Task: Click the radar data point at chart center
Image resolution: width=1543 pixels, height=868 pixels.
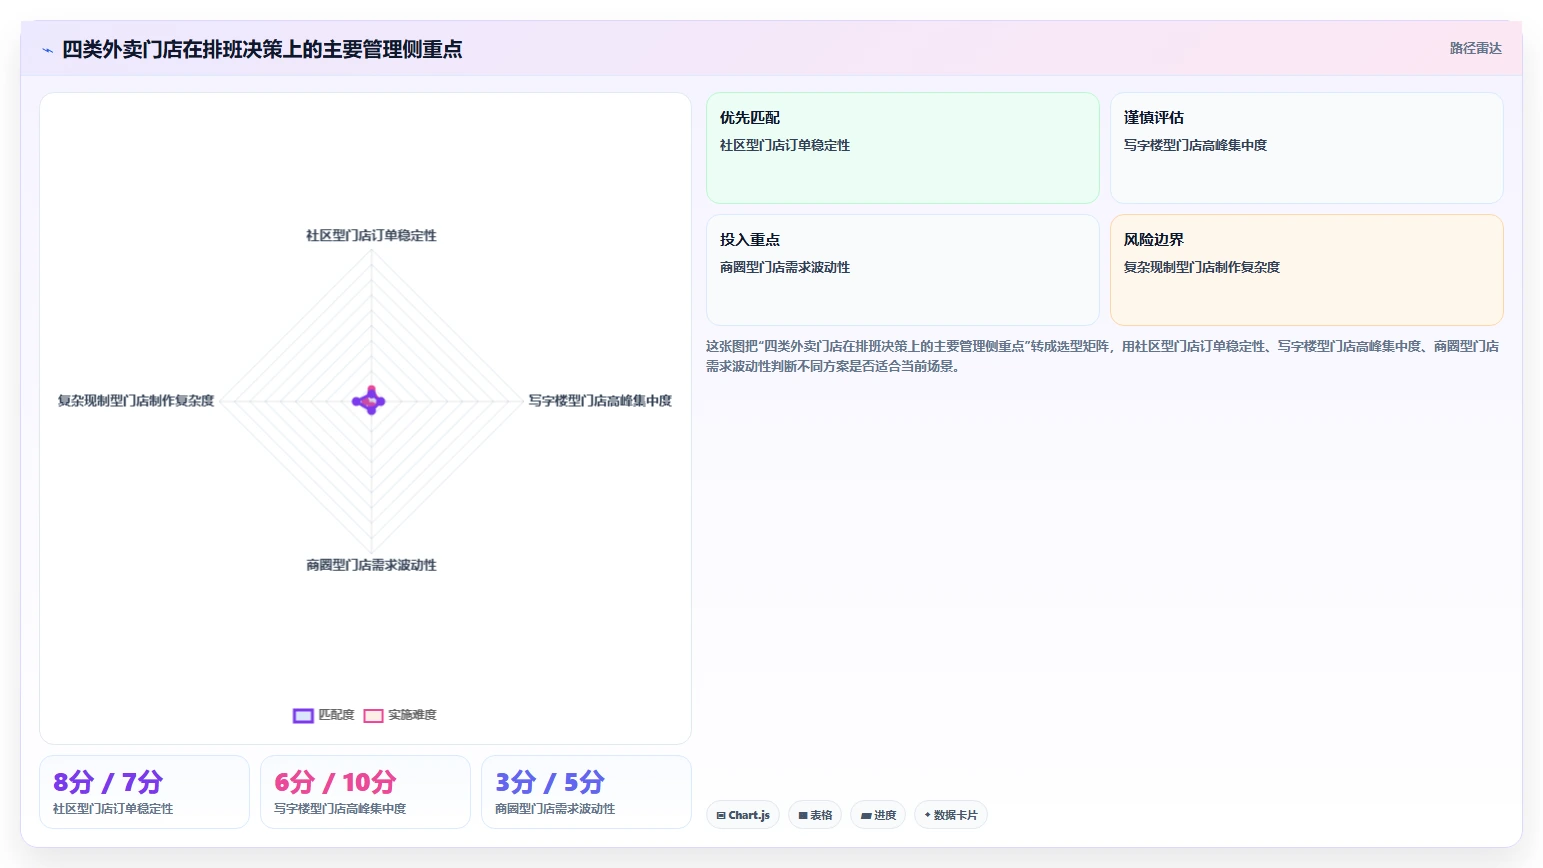Action: pos(371,401)
